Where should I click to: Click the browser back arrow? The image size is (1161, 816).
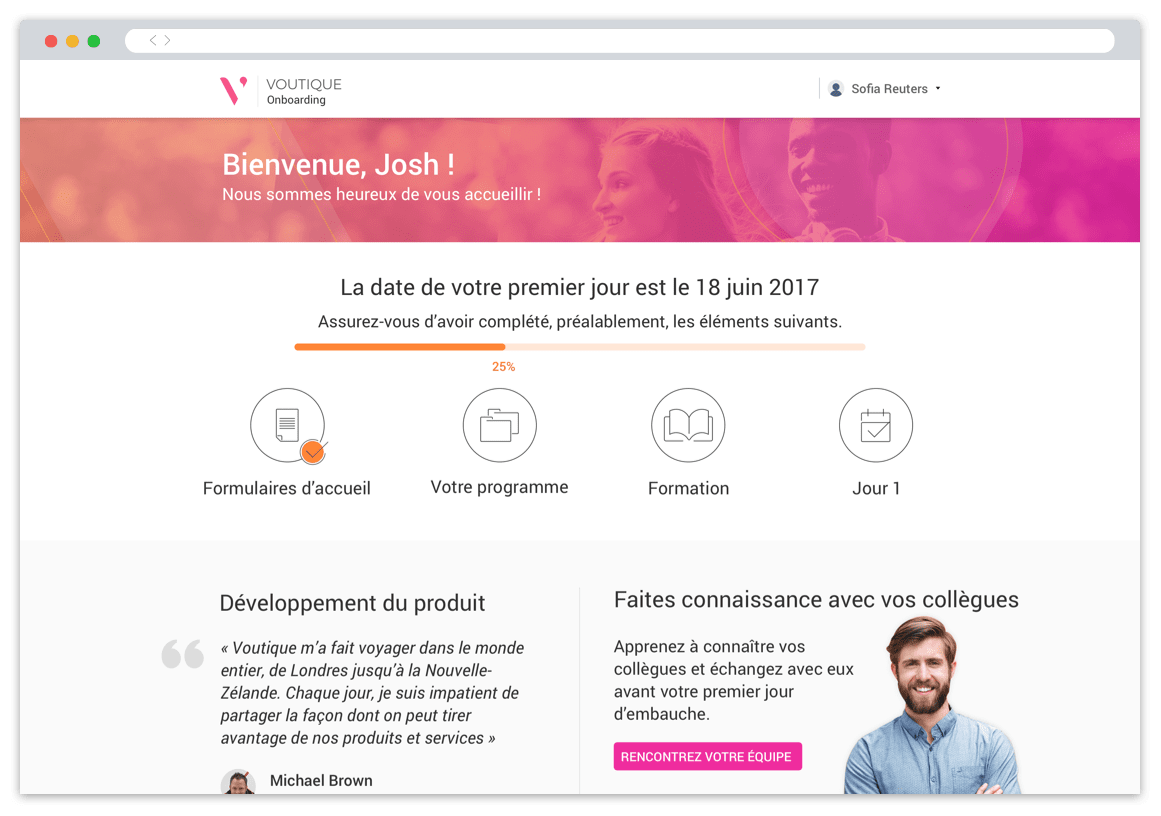pos(153,40)
